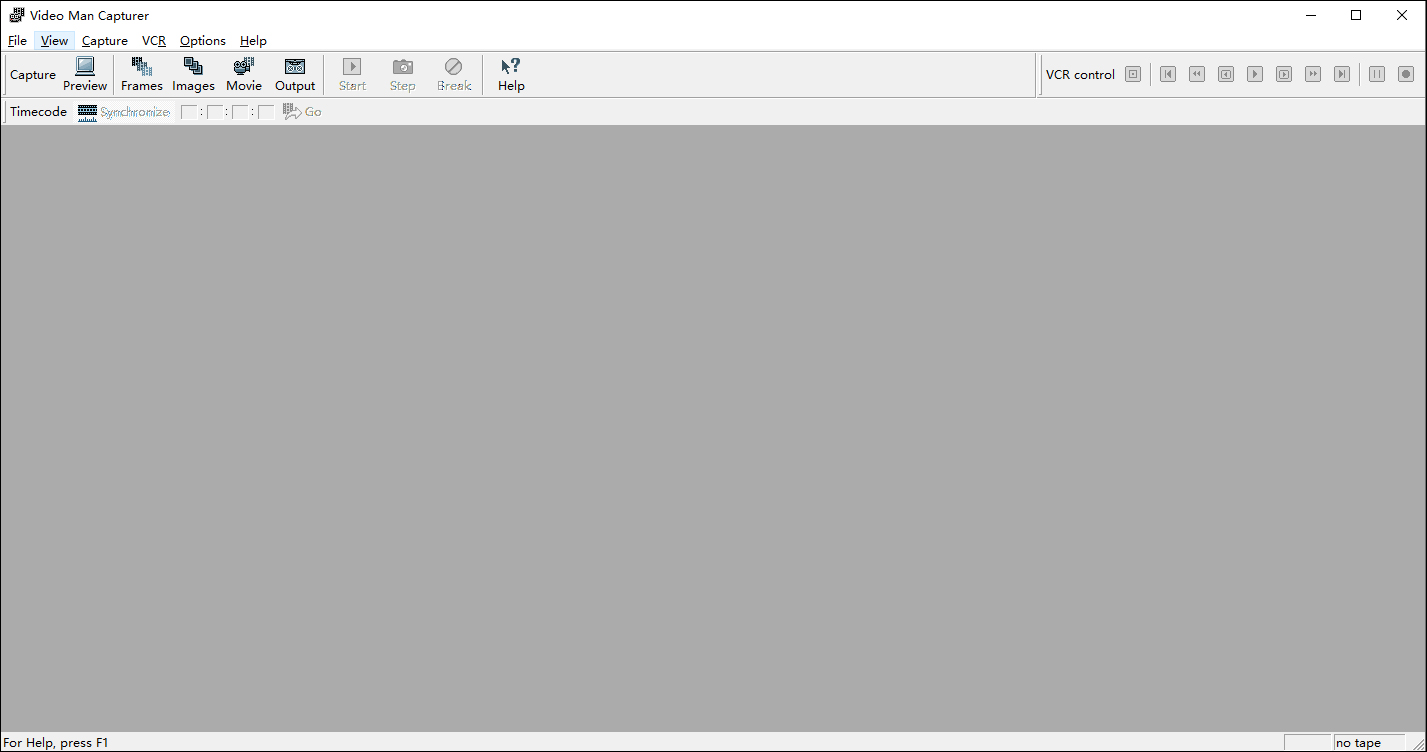Click the VCR fast forward button
Image resolution: width=1427 pixels, height=752 pixels.
tap(1313, 74)
